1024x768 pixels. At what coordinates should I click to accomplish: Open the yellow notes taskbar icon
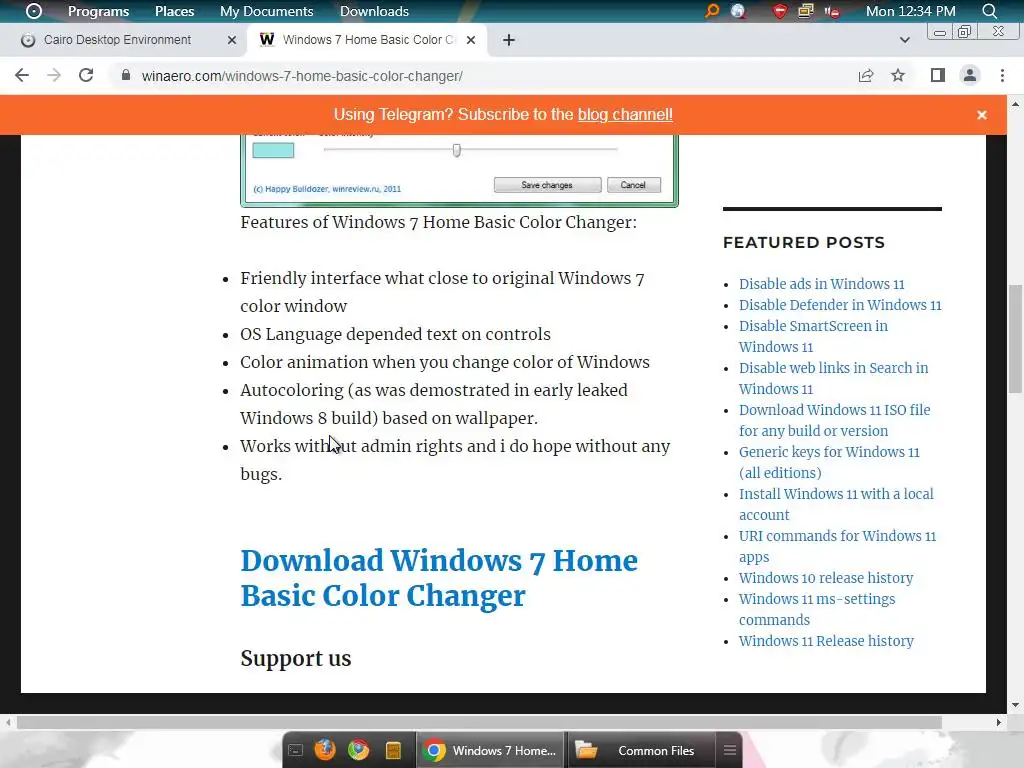pyautogui.click(x=393, y=750)
